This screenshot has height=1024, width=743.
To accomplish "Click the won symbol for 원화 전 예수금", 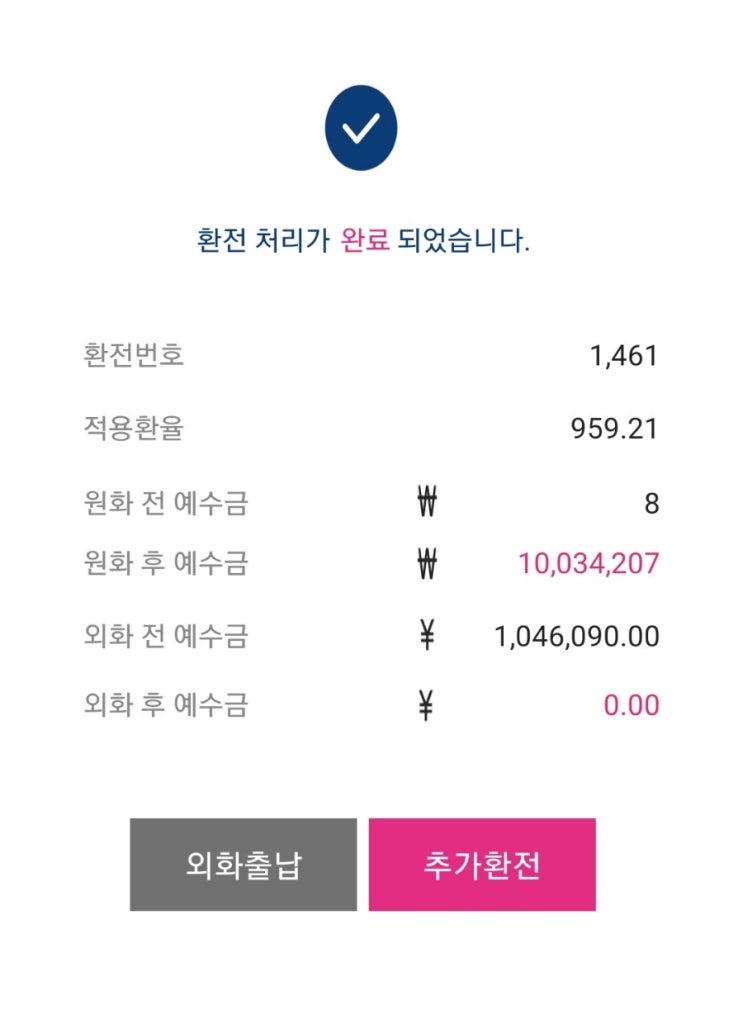I will coord(427,503).
